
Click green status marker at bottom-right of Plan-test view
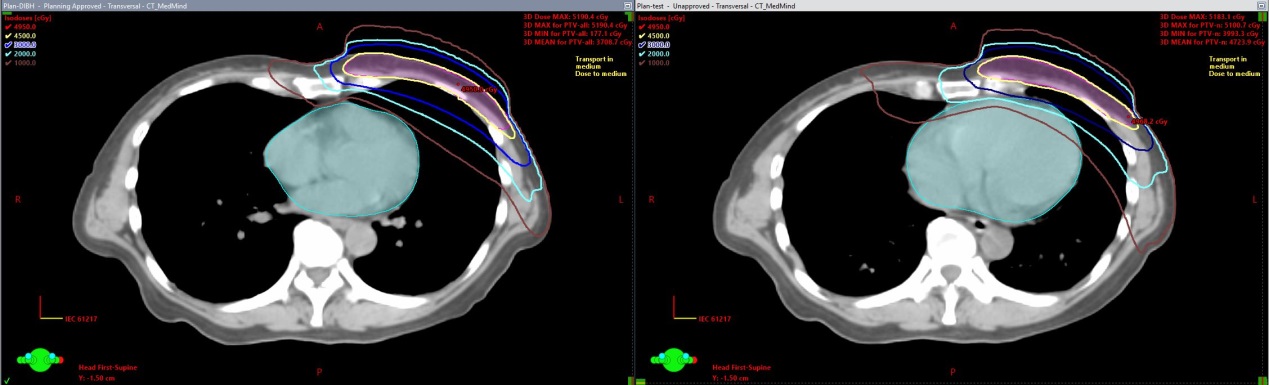point(1263,380)
